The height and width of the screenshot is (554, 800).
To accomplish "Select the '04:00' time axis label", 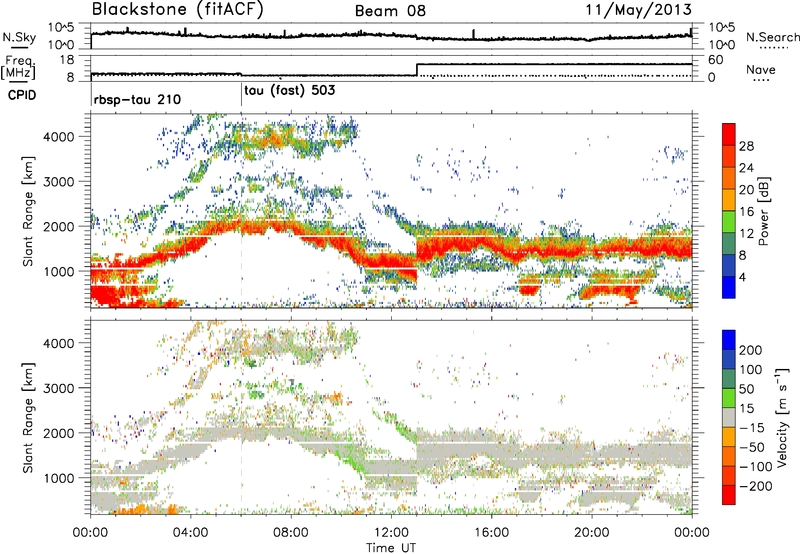I will pyautogui.click(x=191, y=533).
